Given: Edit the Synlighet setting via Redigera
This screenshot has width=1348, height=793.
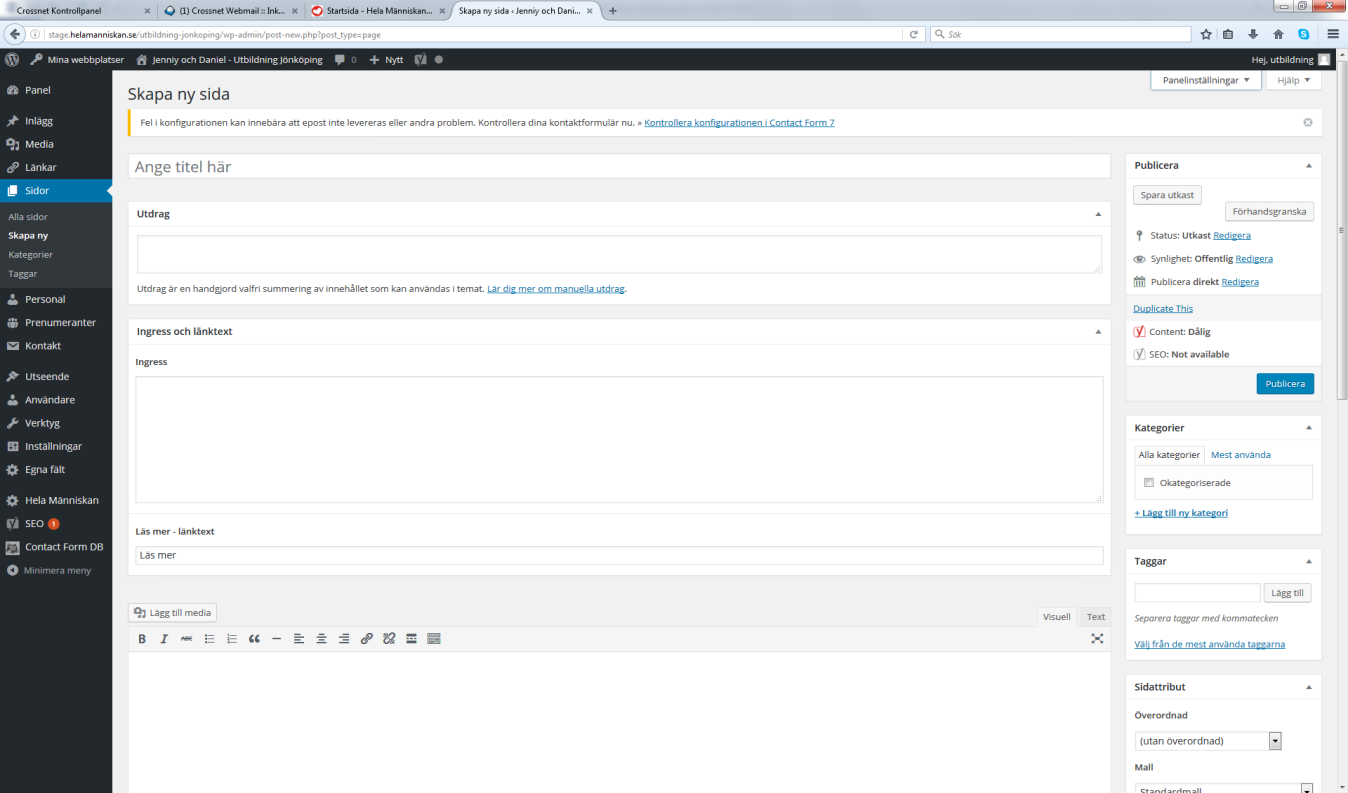Looking at the screenshot, I should coord(1254,259).
